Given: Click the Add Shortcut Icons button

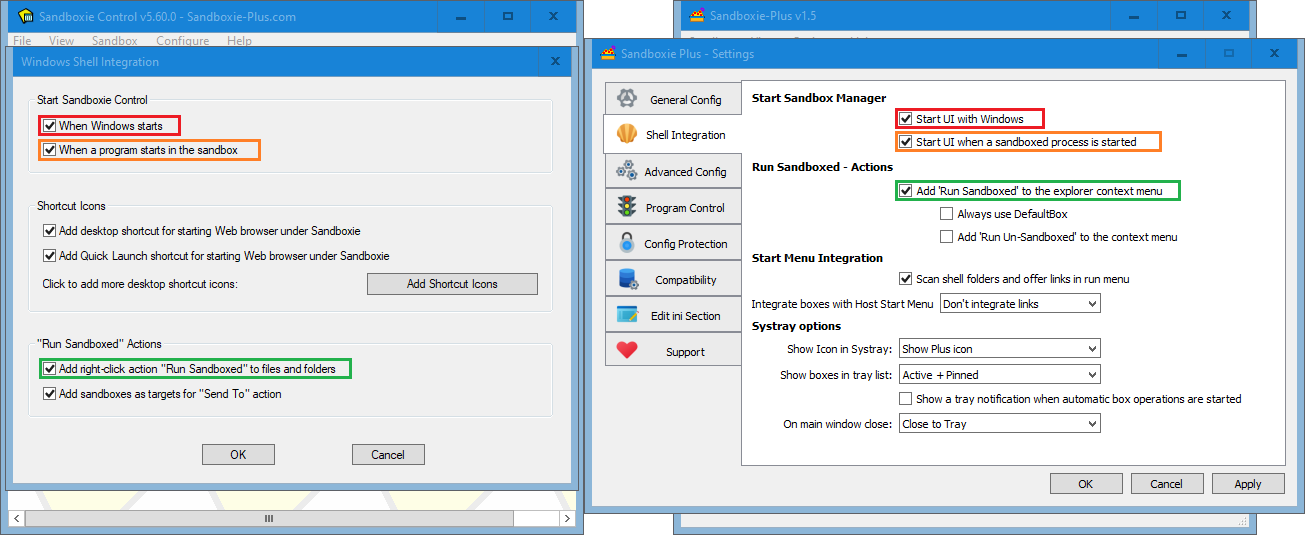Looking at the screenshot, I should [452, 284].
